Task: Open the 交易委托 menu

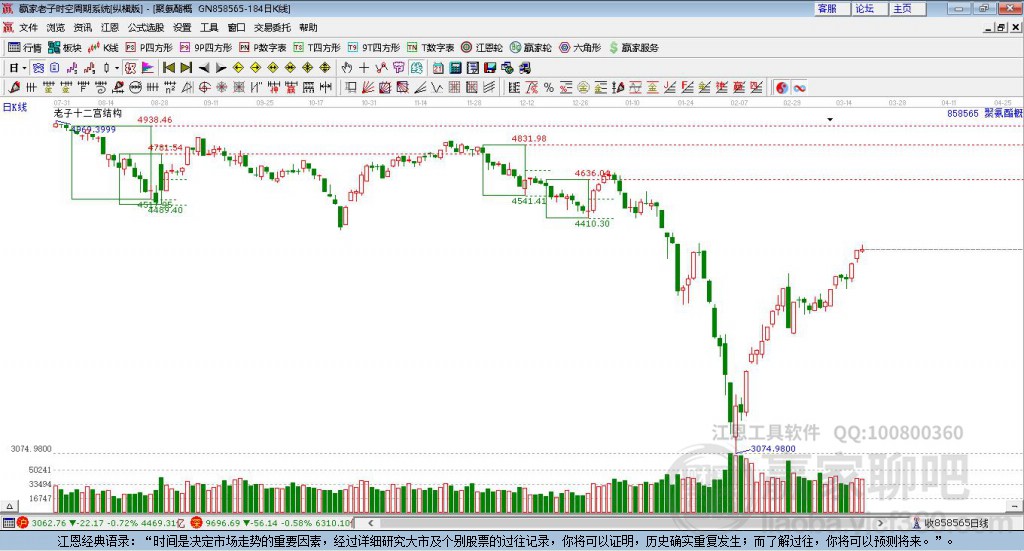Action: (272, 27)
